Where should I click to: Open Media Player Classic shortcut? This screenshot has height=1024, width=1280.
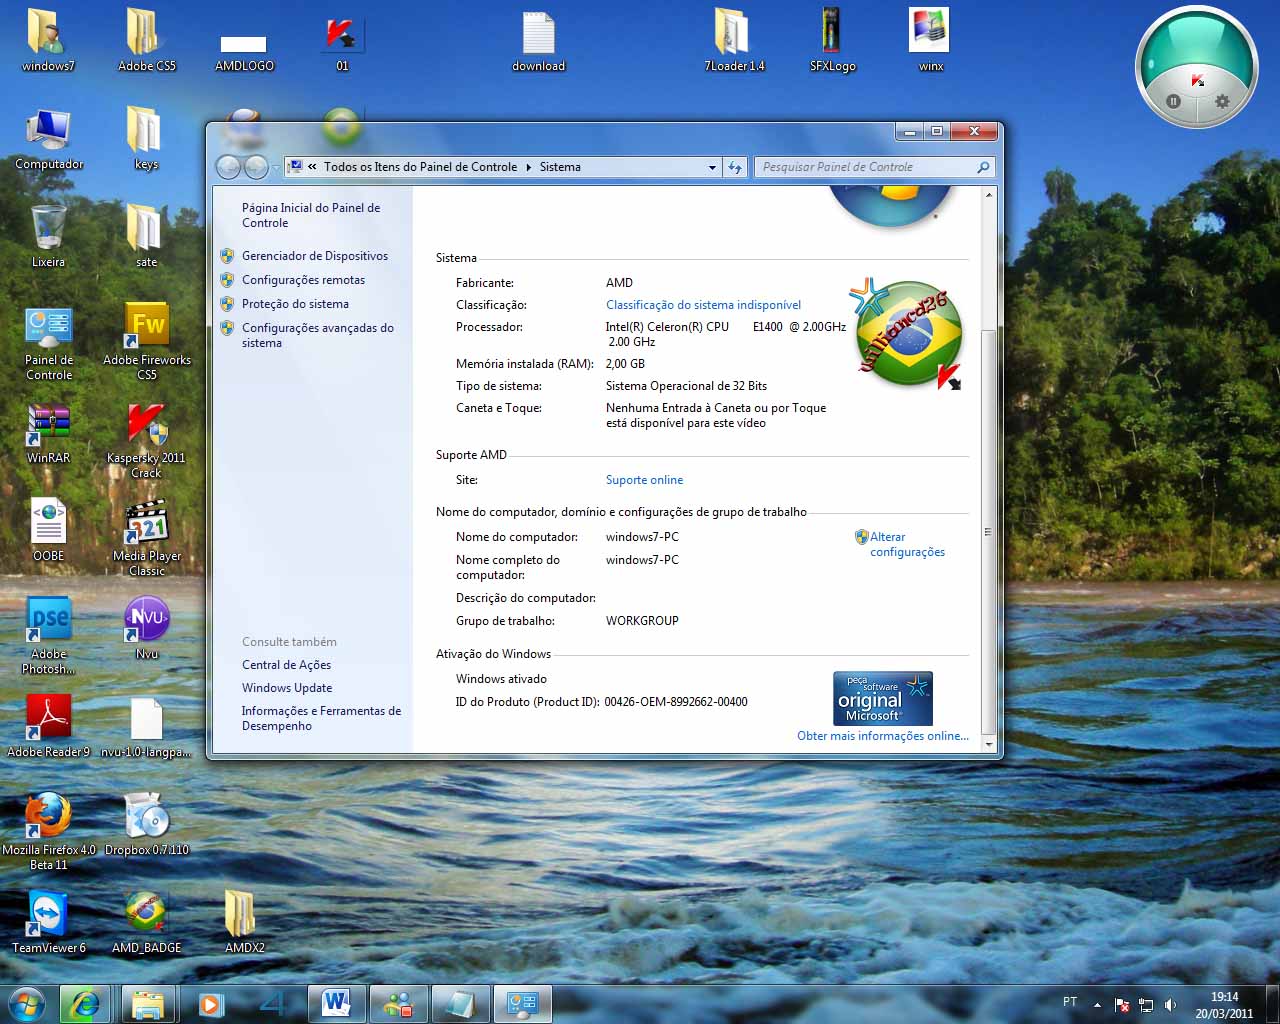(x=147, y=523)
